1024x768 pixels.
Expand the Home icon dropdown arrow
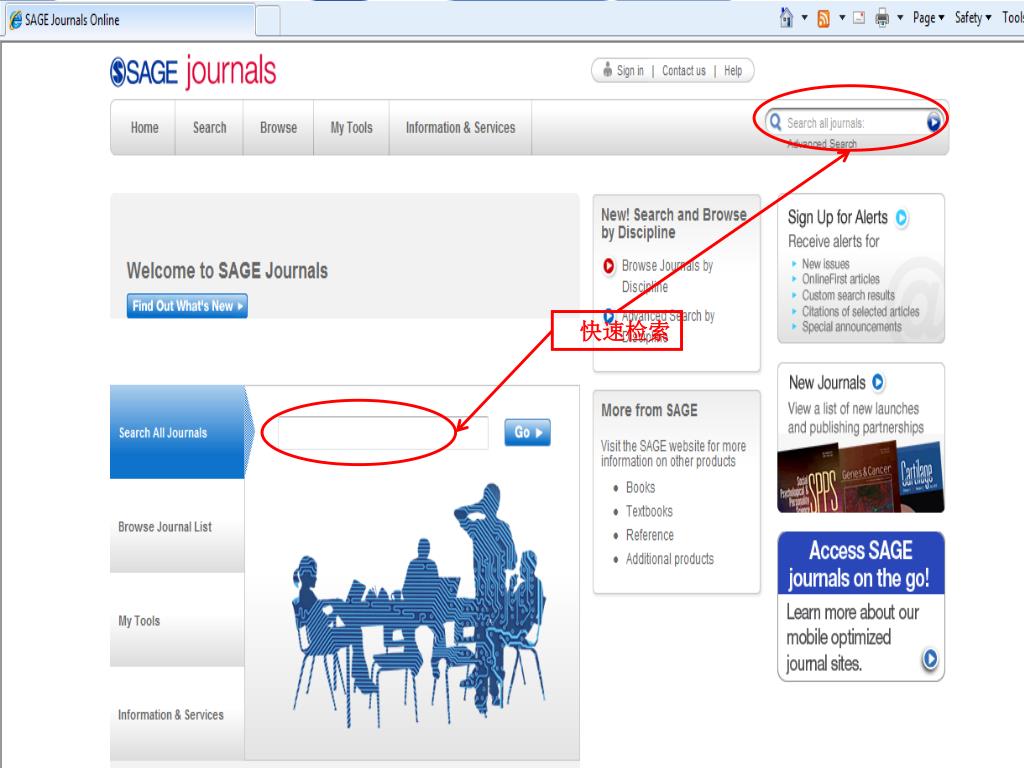click(x=805, y=18)
